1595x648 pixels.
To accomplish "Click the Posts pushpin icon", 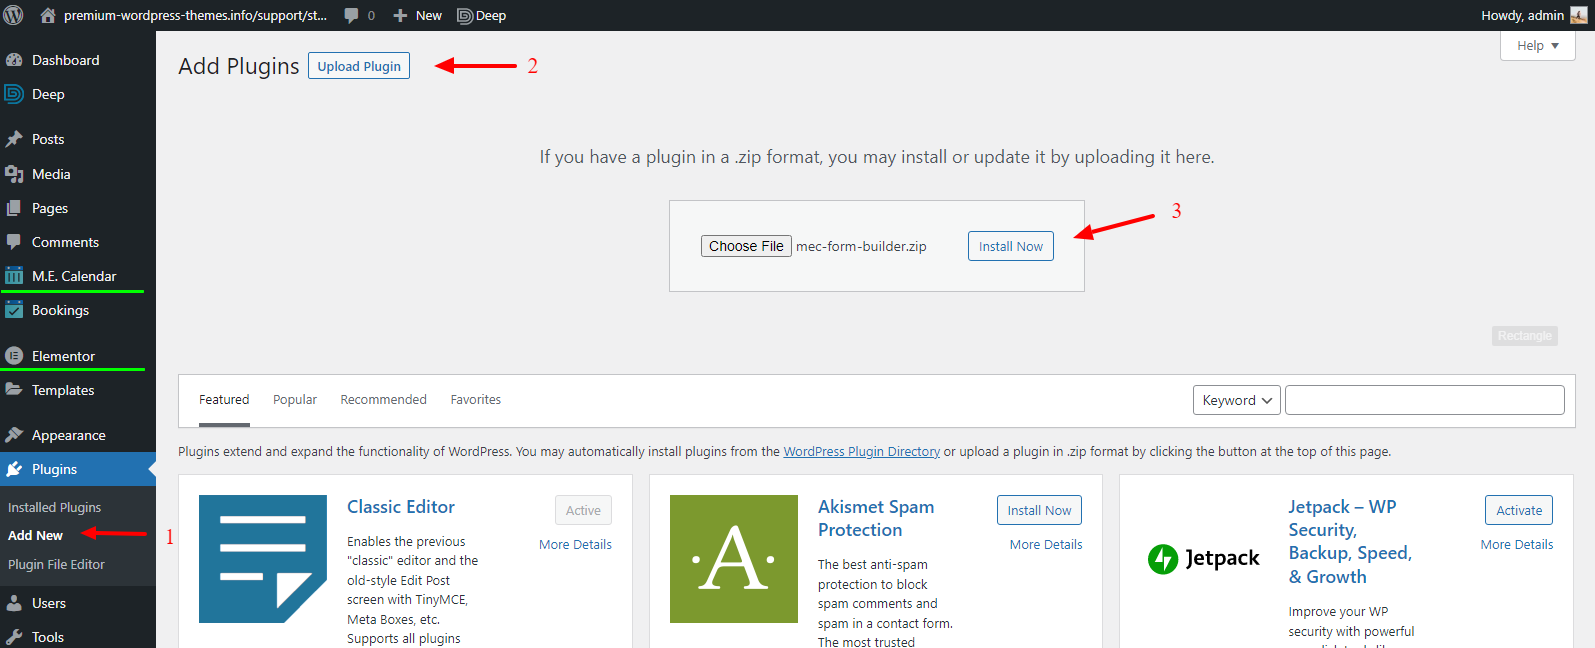I will (x=14, y=139).
